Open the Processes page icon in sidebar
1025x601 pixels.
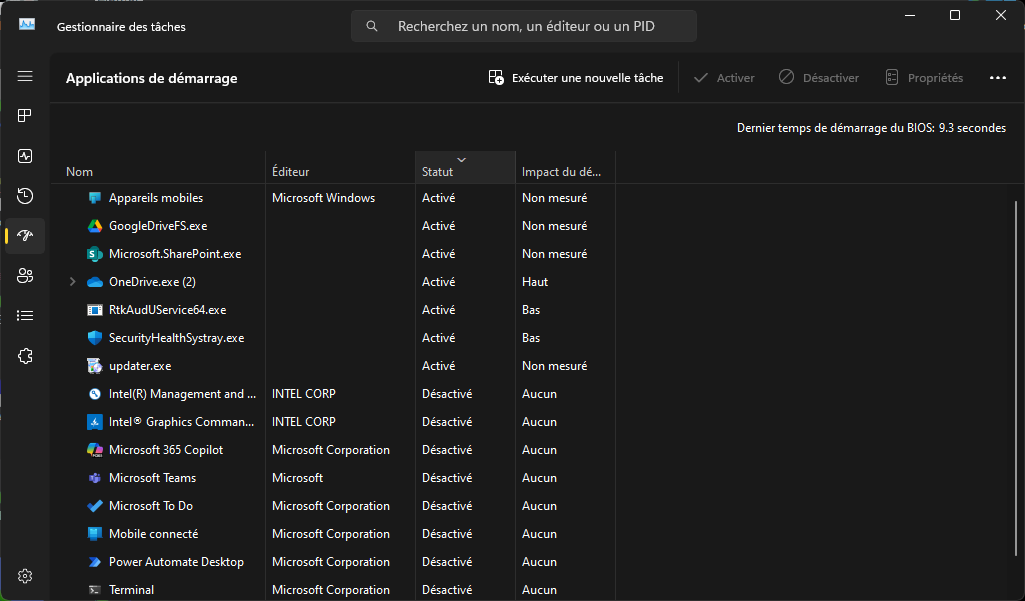(x=25, y=116)
